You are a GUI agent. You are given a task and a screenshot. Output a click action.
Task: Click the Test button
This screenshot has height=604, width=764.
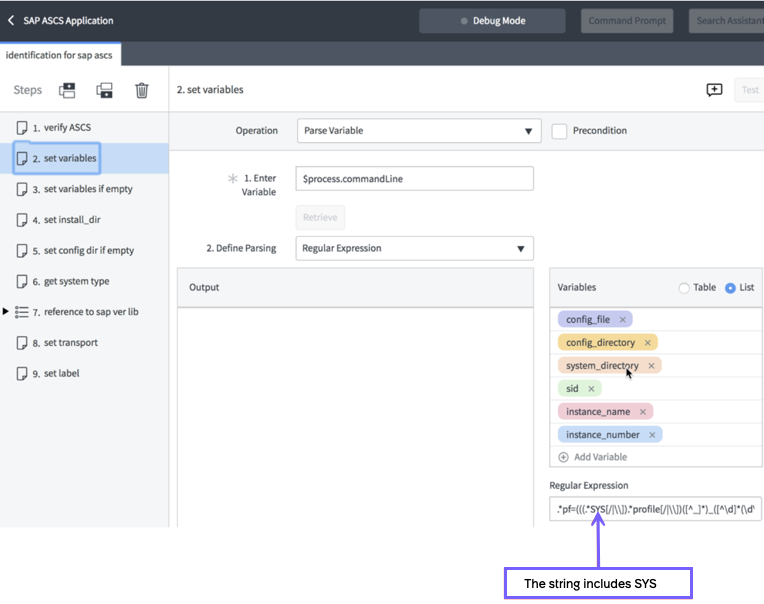click(749, 90)
